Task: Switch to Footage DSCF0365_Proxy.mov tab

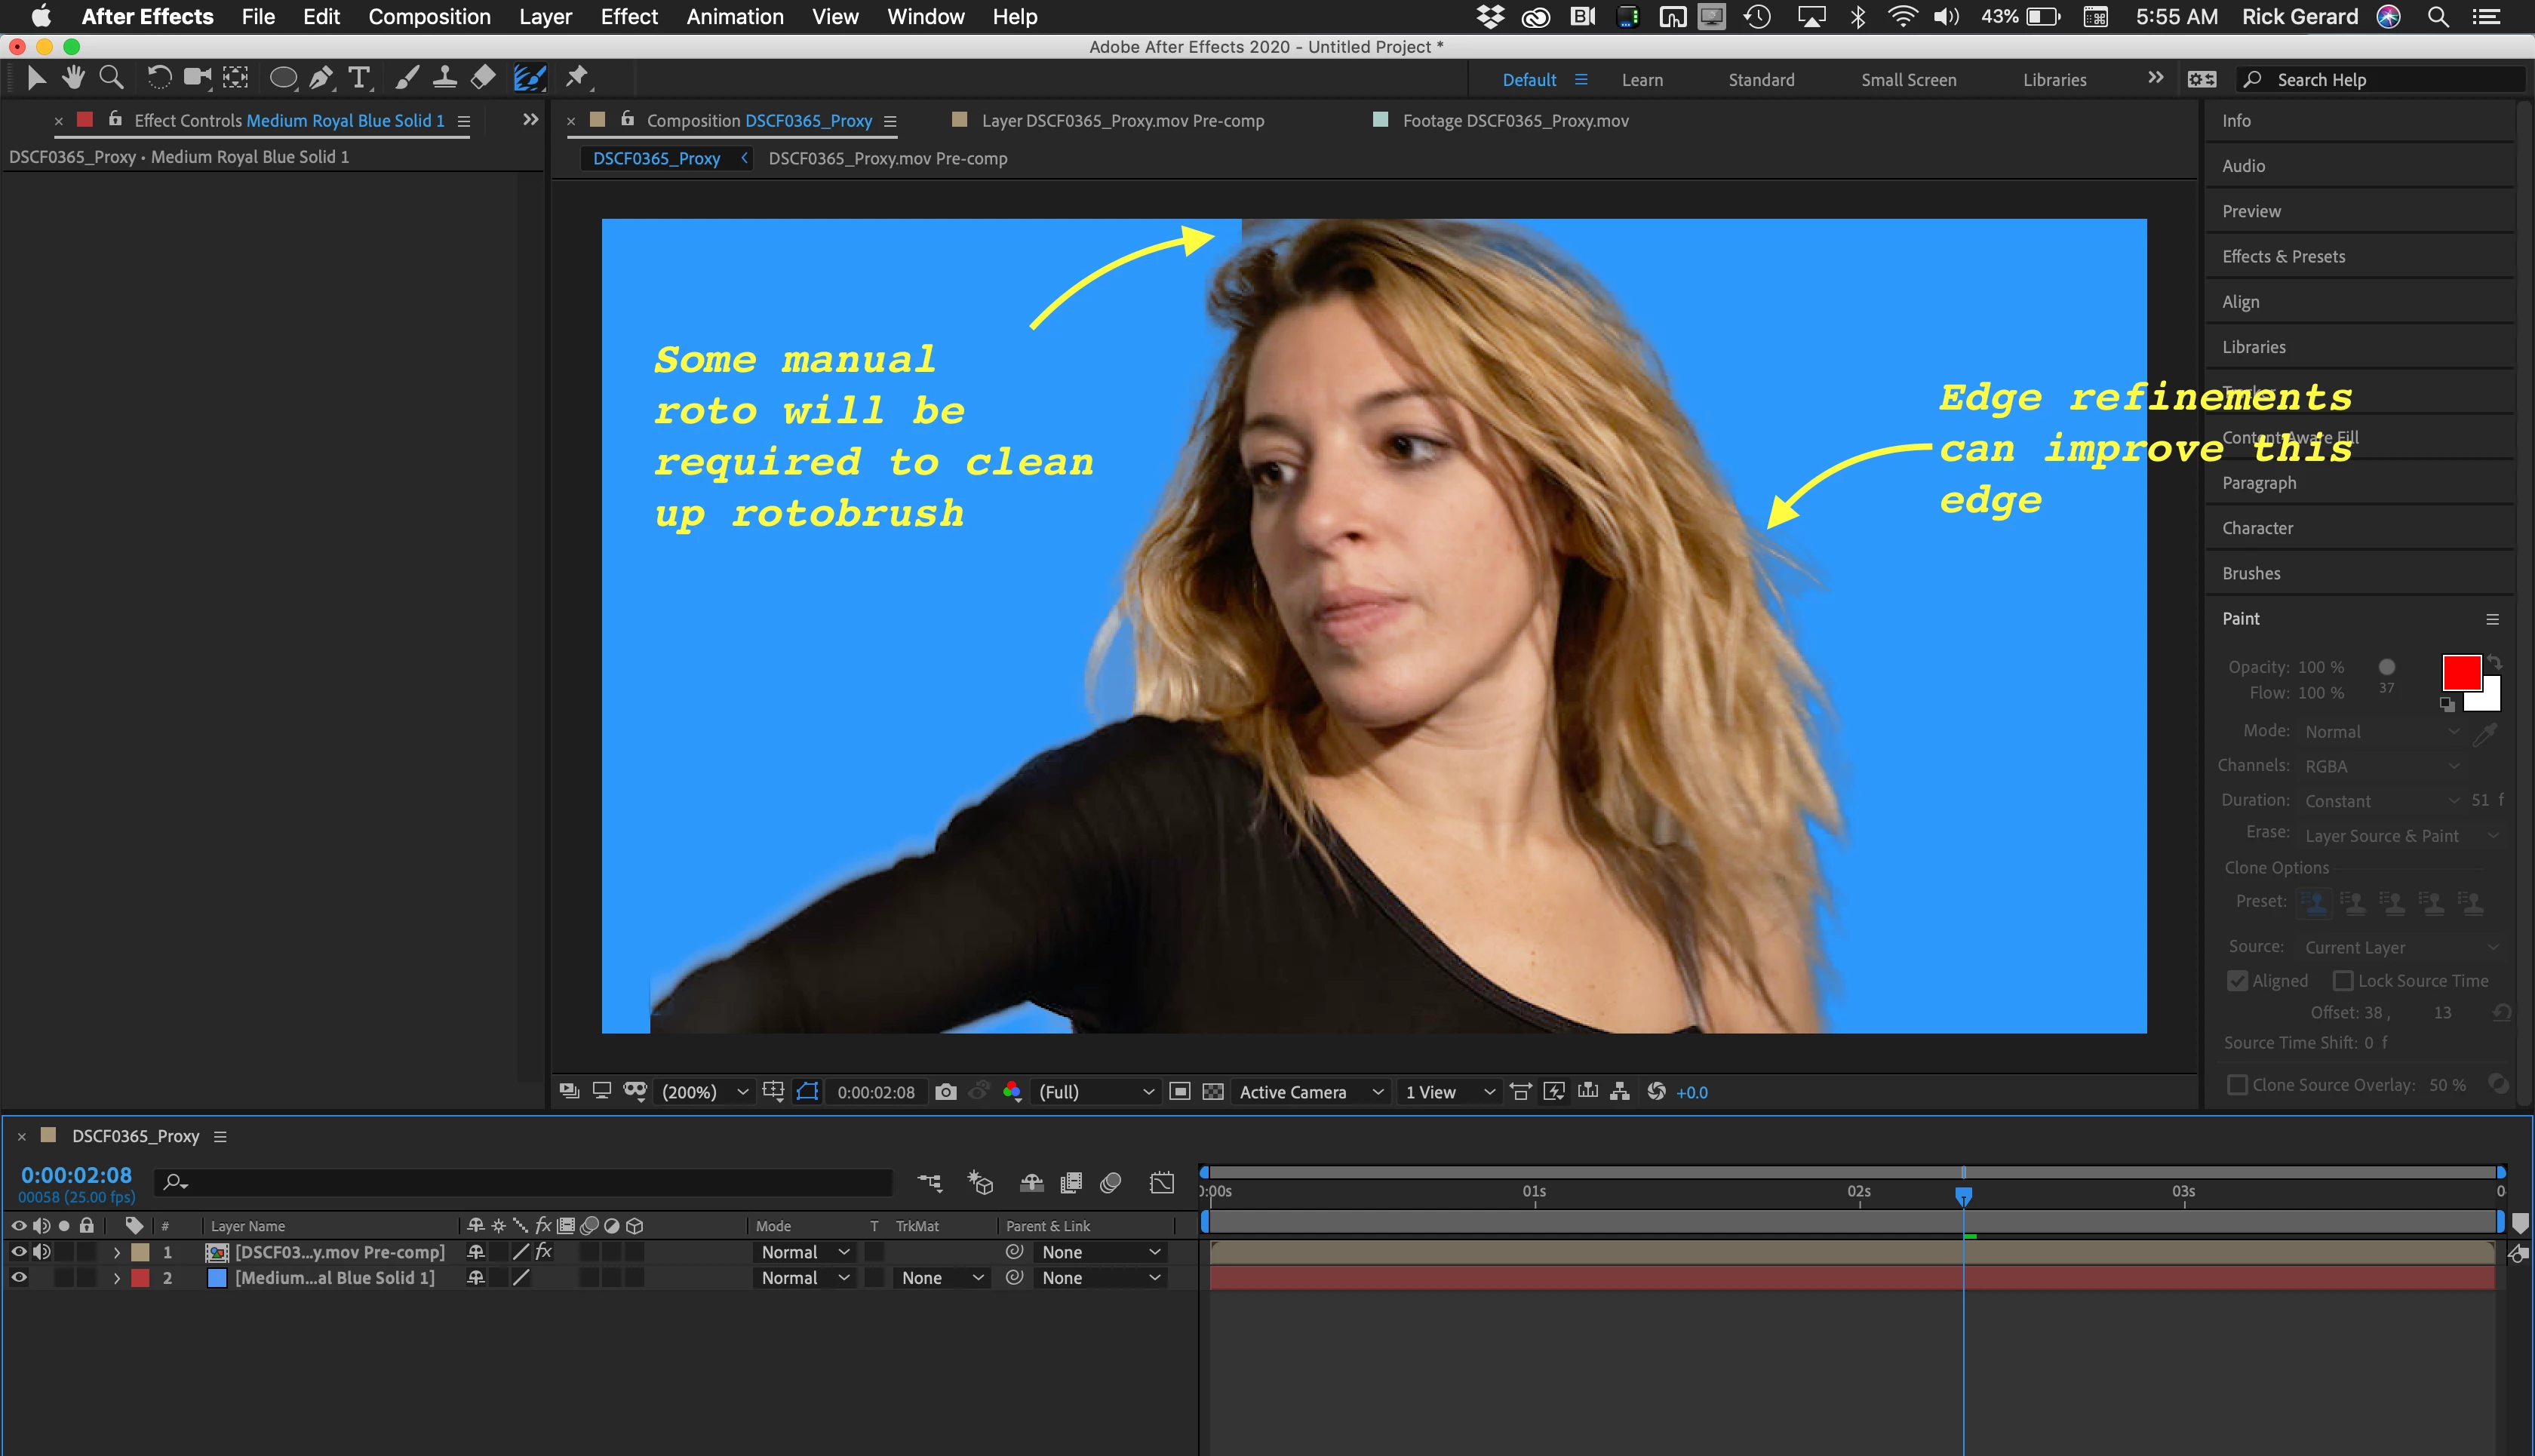Action: (x=1514, y=121)
